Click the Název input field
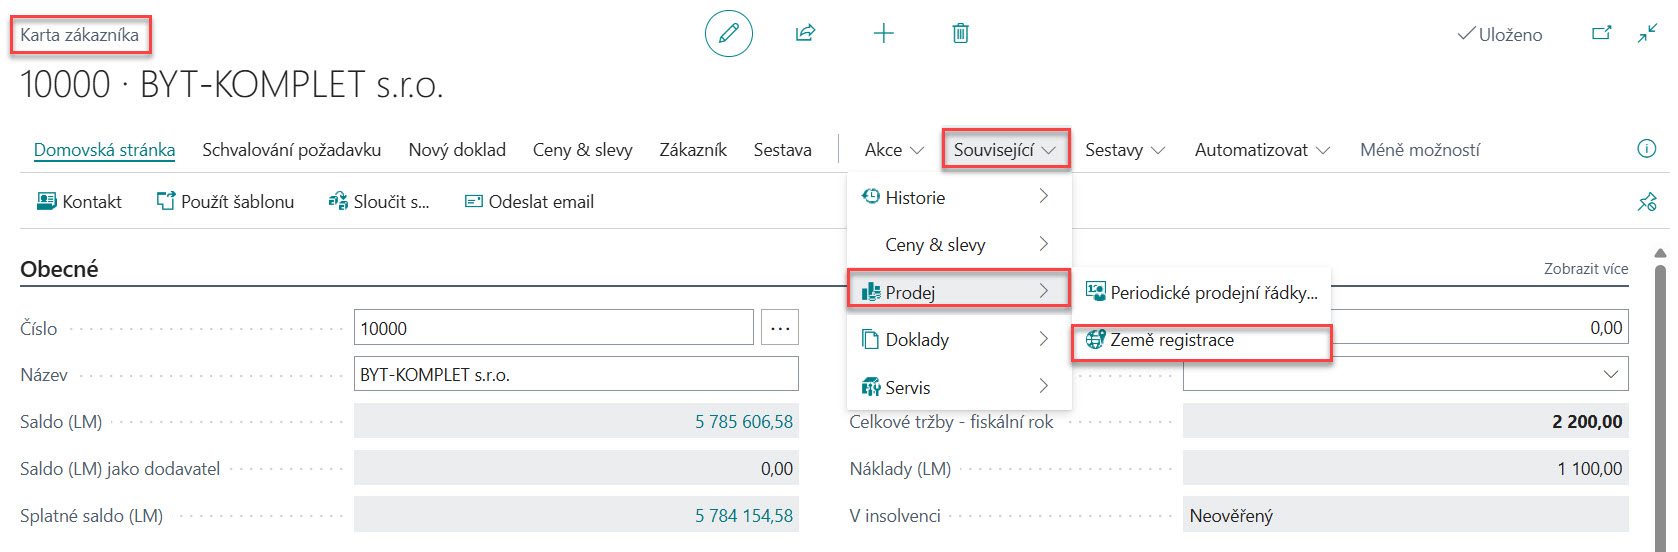Viewport: 1678px width, 552px height. [576, 374]
